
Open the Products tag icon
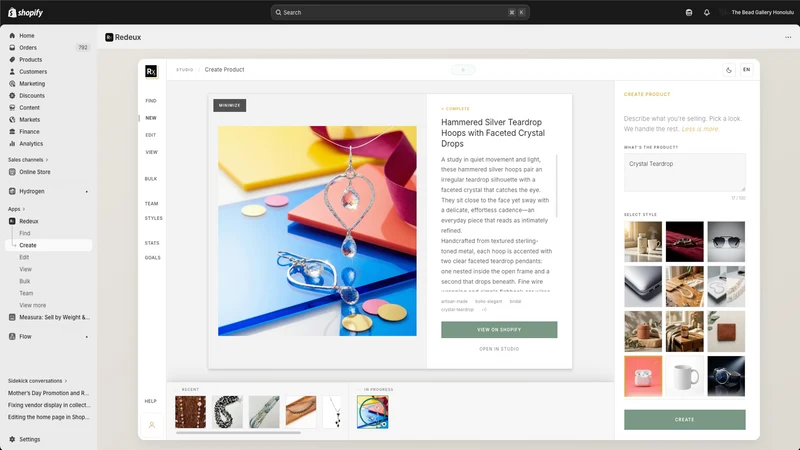(x=12, y=60)
